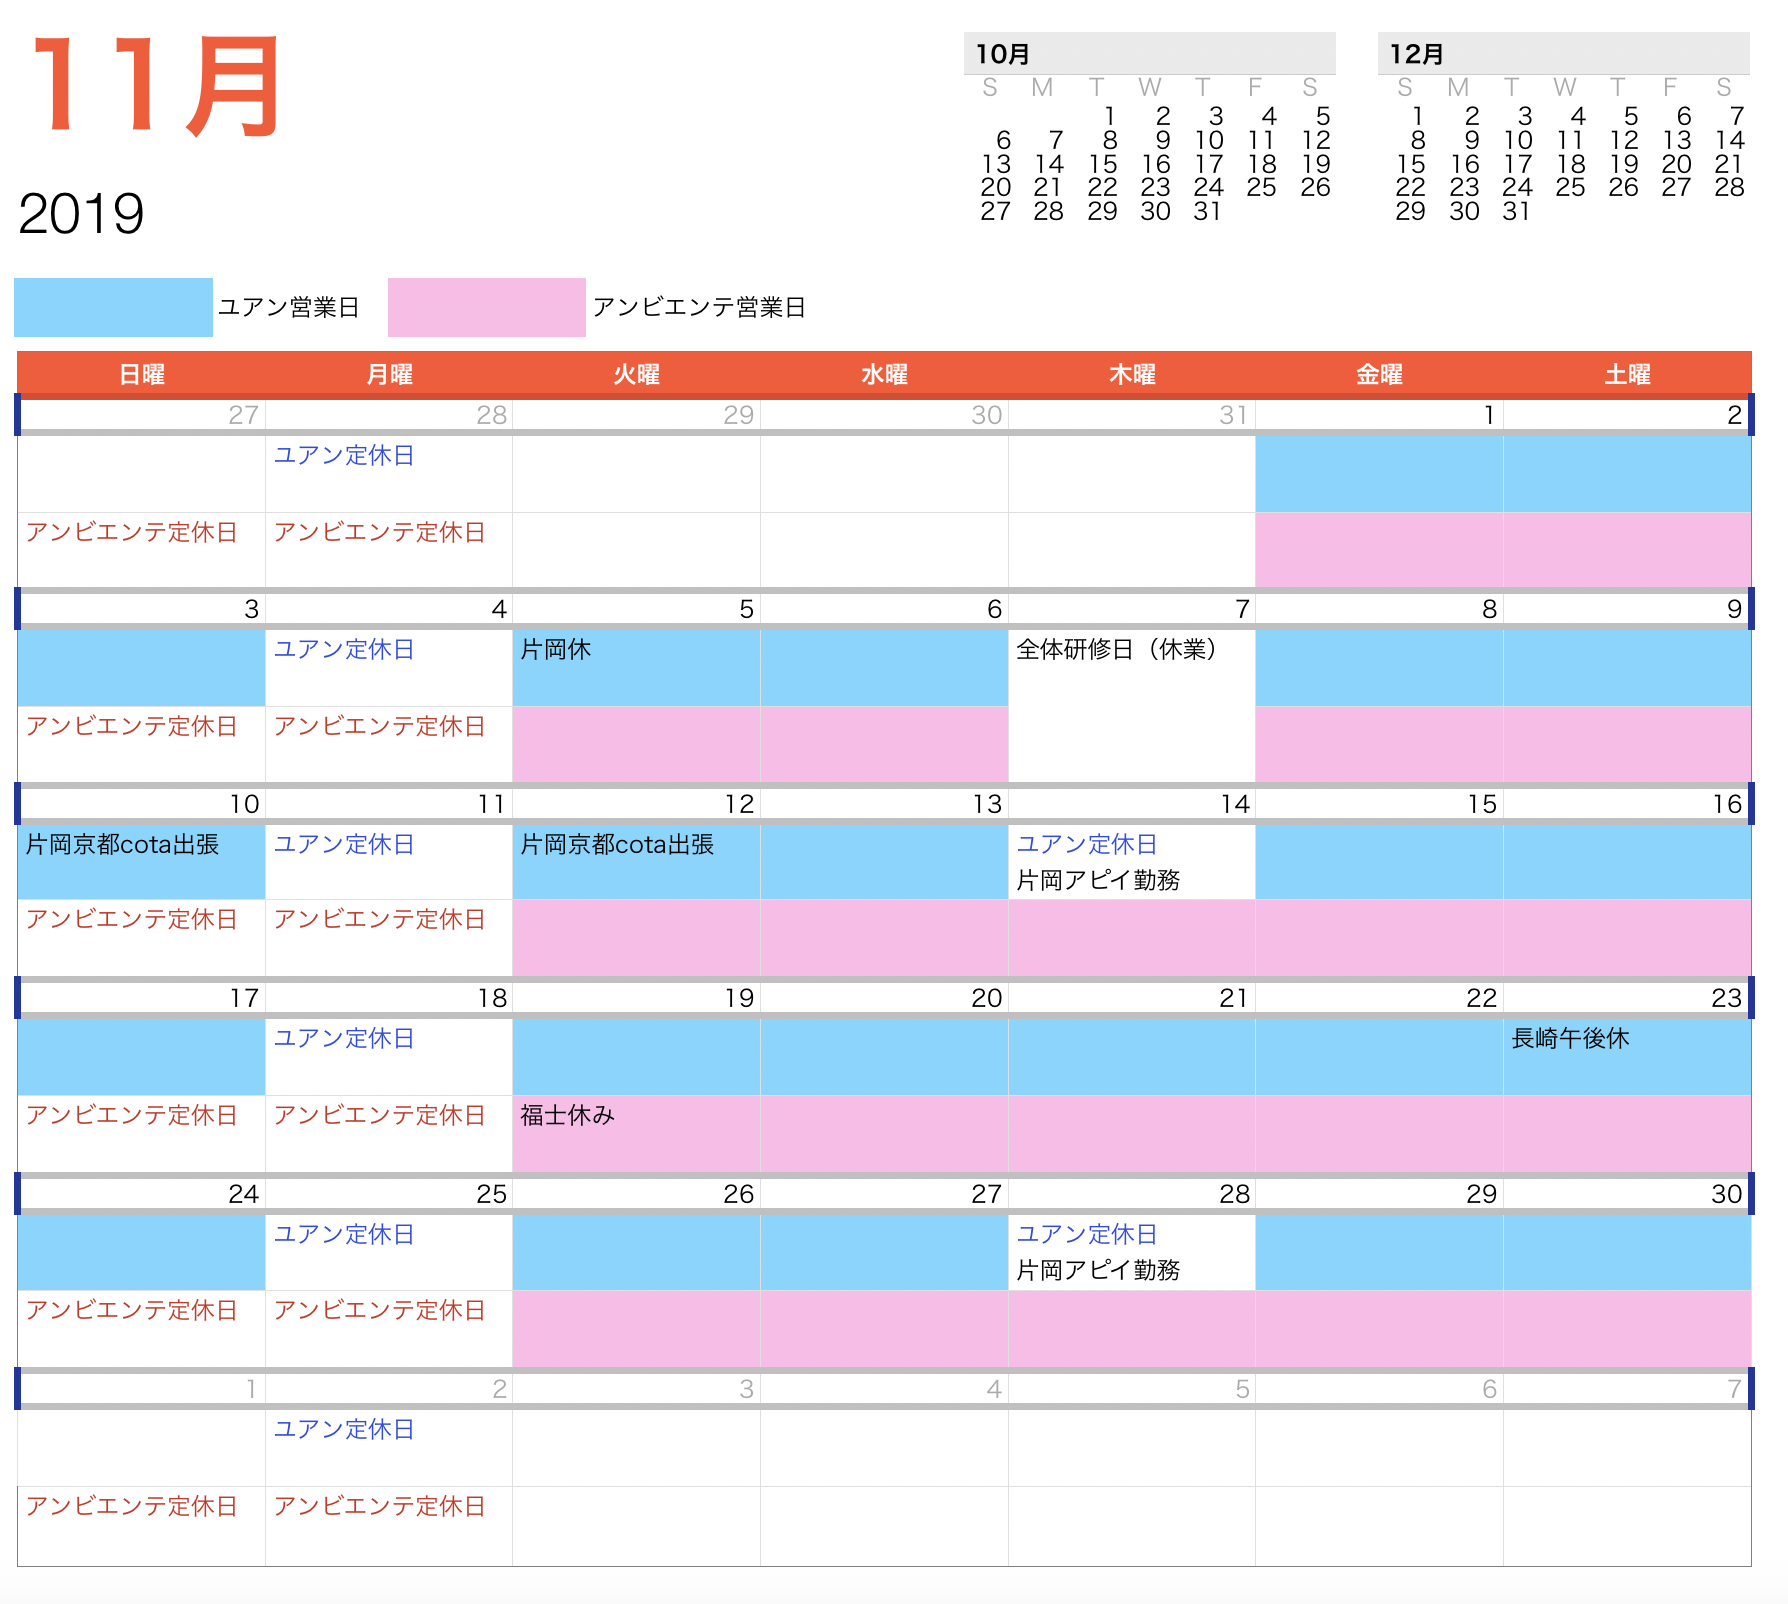Select the 土曜 column header
This screenshot has height=1604, width=1788.
[1627, 375]
